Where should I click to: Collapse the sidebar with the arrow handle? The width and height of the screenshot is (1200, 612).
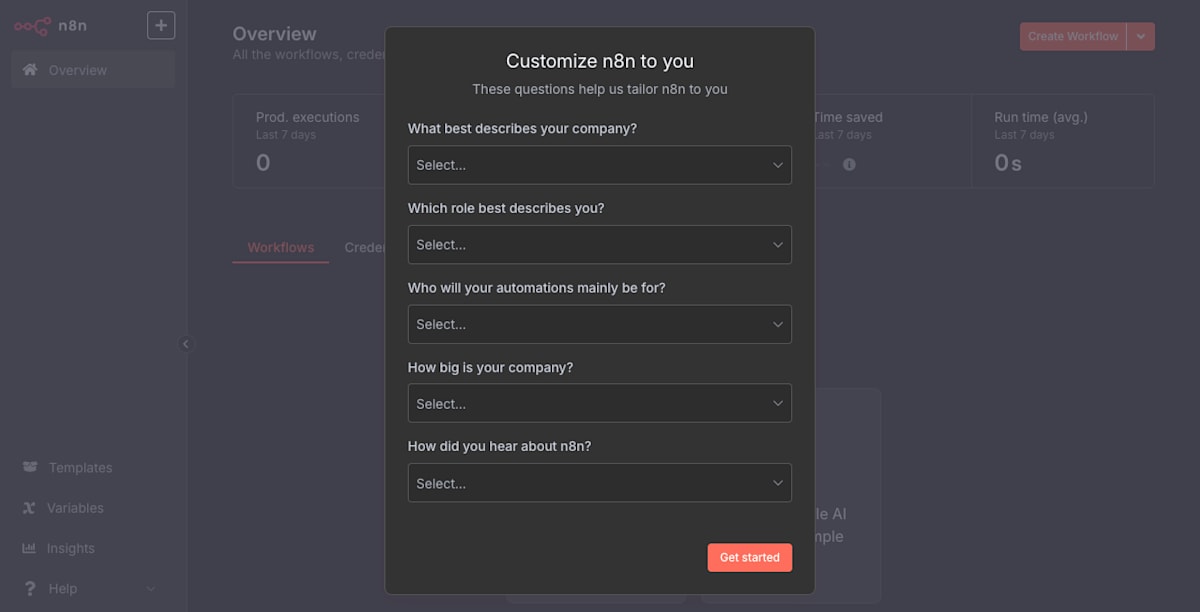(185, 344)
